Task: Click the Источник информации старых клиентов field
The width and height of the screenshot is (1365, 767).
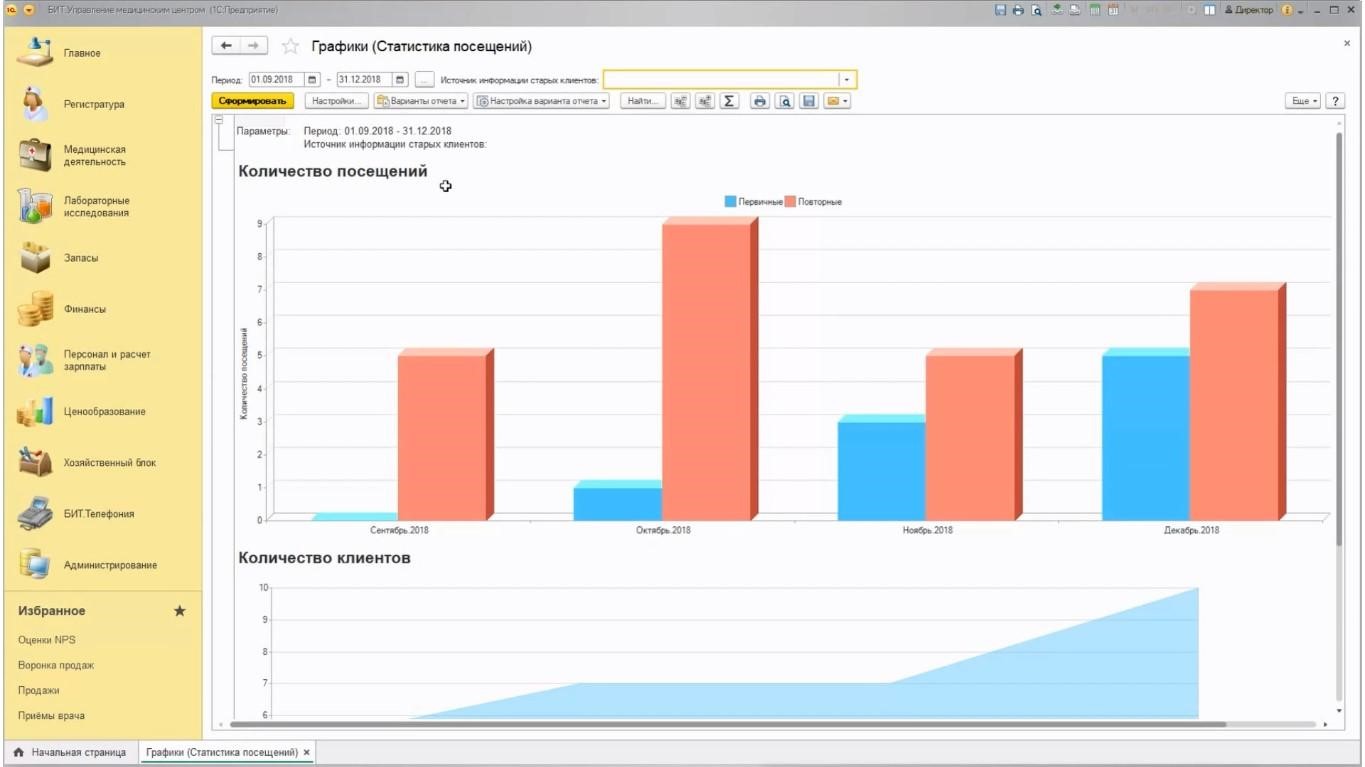Action: click(720, 80)
